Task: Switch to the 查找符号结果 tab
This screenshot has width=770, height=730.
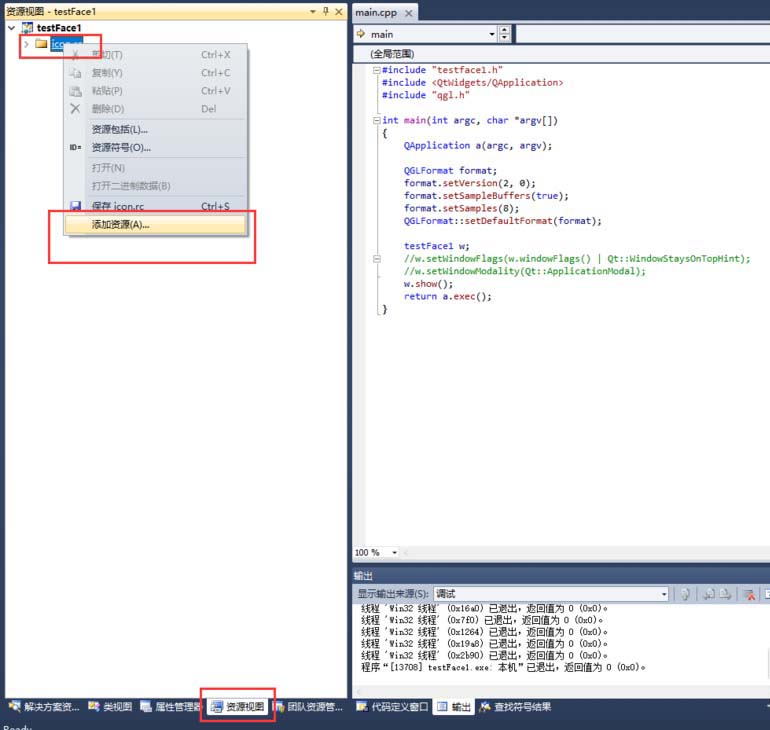Action: [x=515, y=707]
